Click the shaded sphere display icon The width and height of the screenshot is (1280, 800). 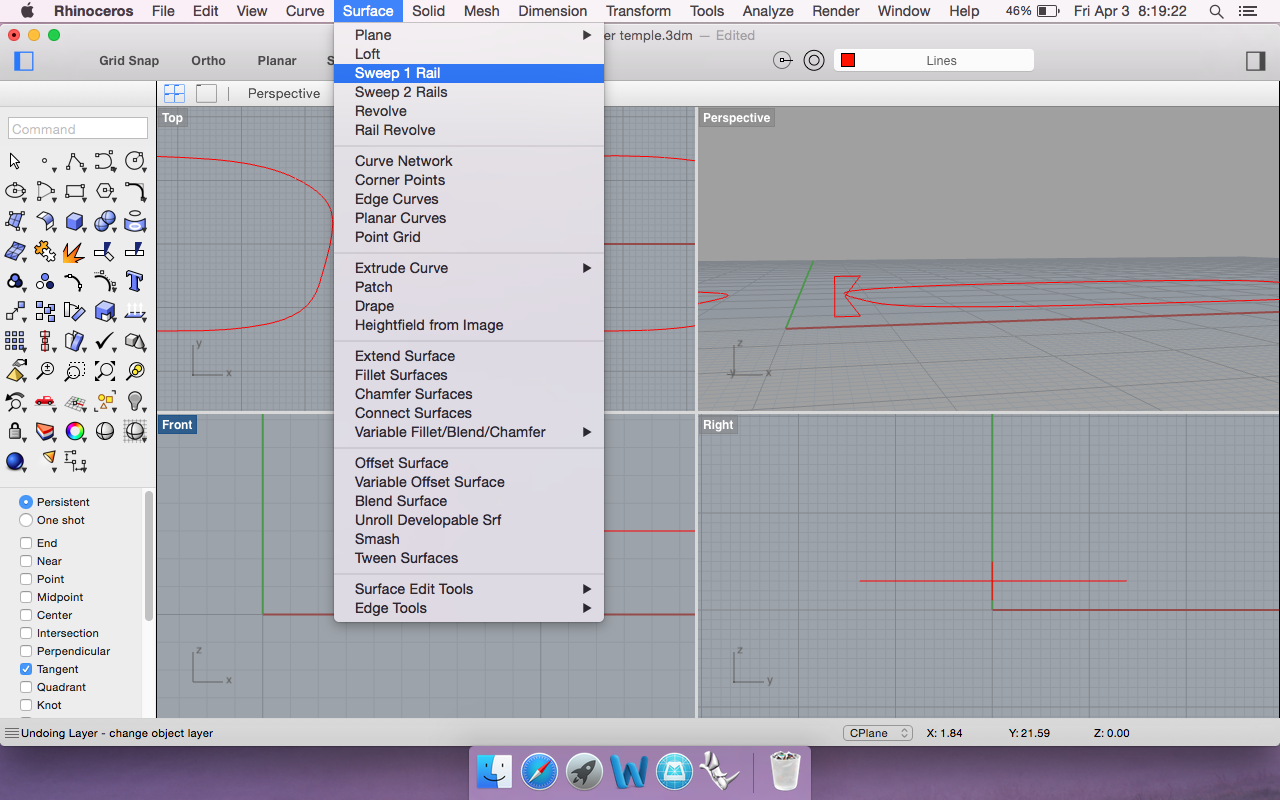[105, 431]
